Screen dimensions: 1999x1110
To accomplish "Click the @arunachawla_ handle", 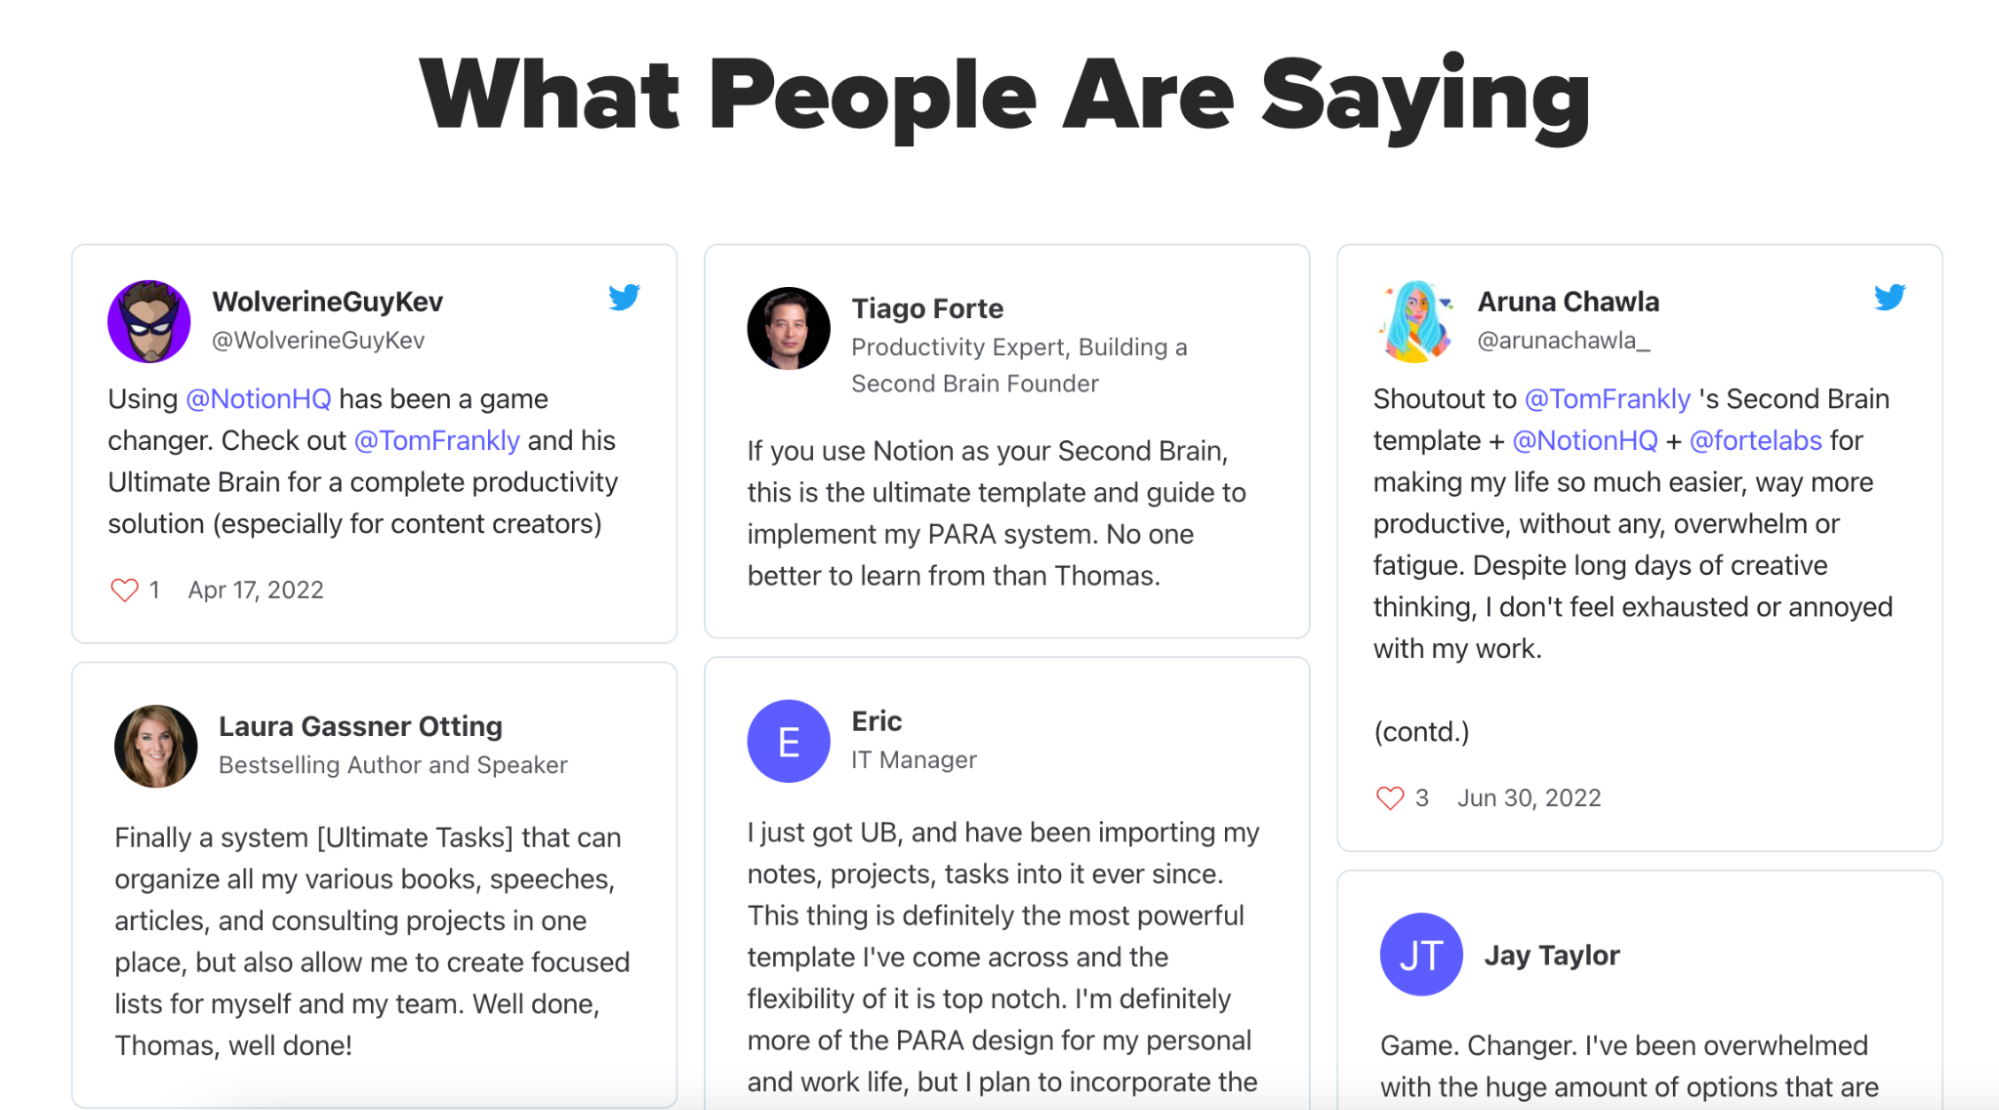I will point(1563,340).
